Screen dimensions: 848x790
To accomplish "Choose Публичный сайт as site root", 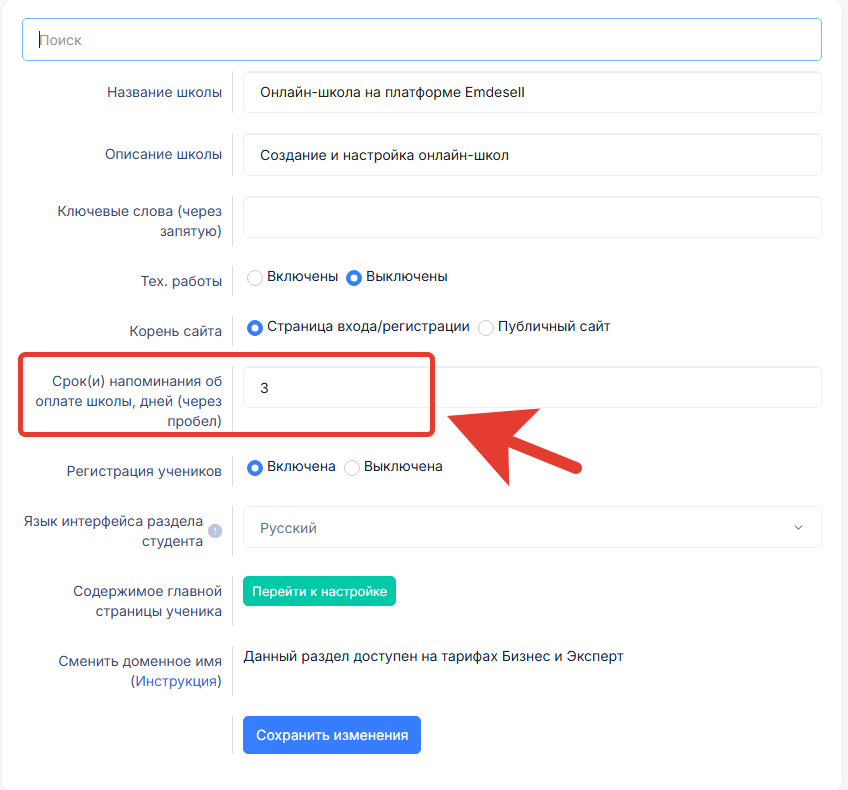I will 486,327.
